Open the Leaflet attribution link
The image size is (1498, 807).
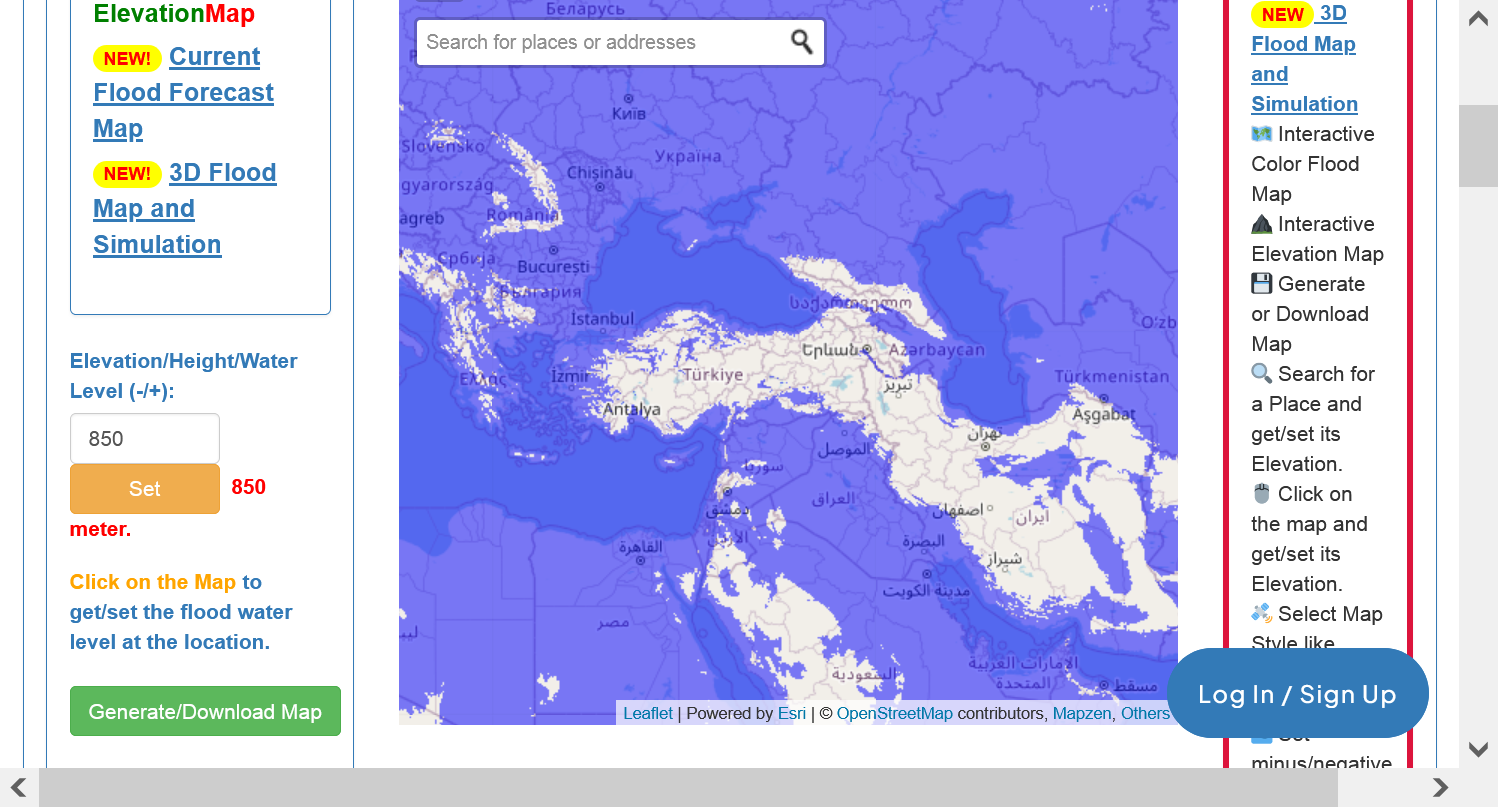point(648,713)
